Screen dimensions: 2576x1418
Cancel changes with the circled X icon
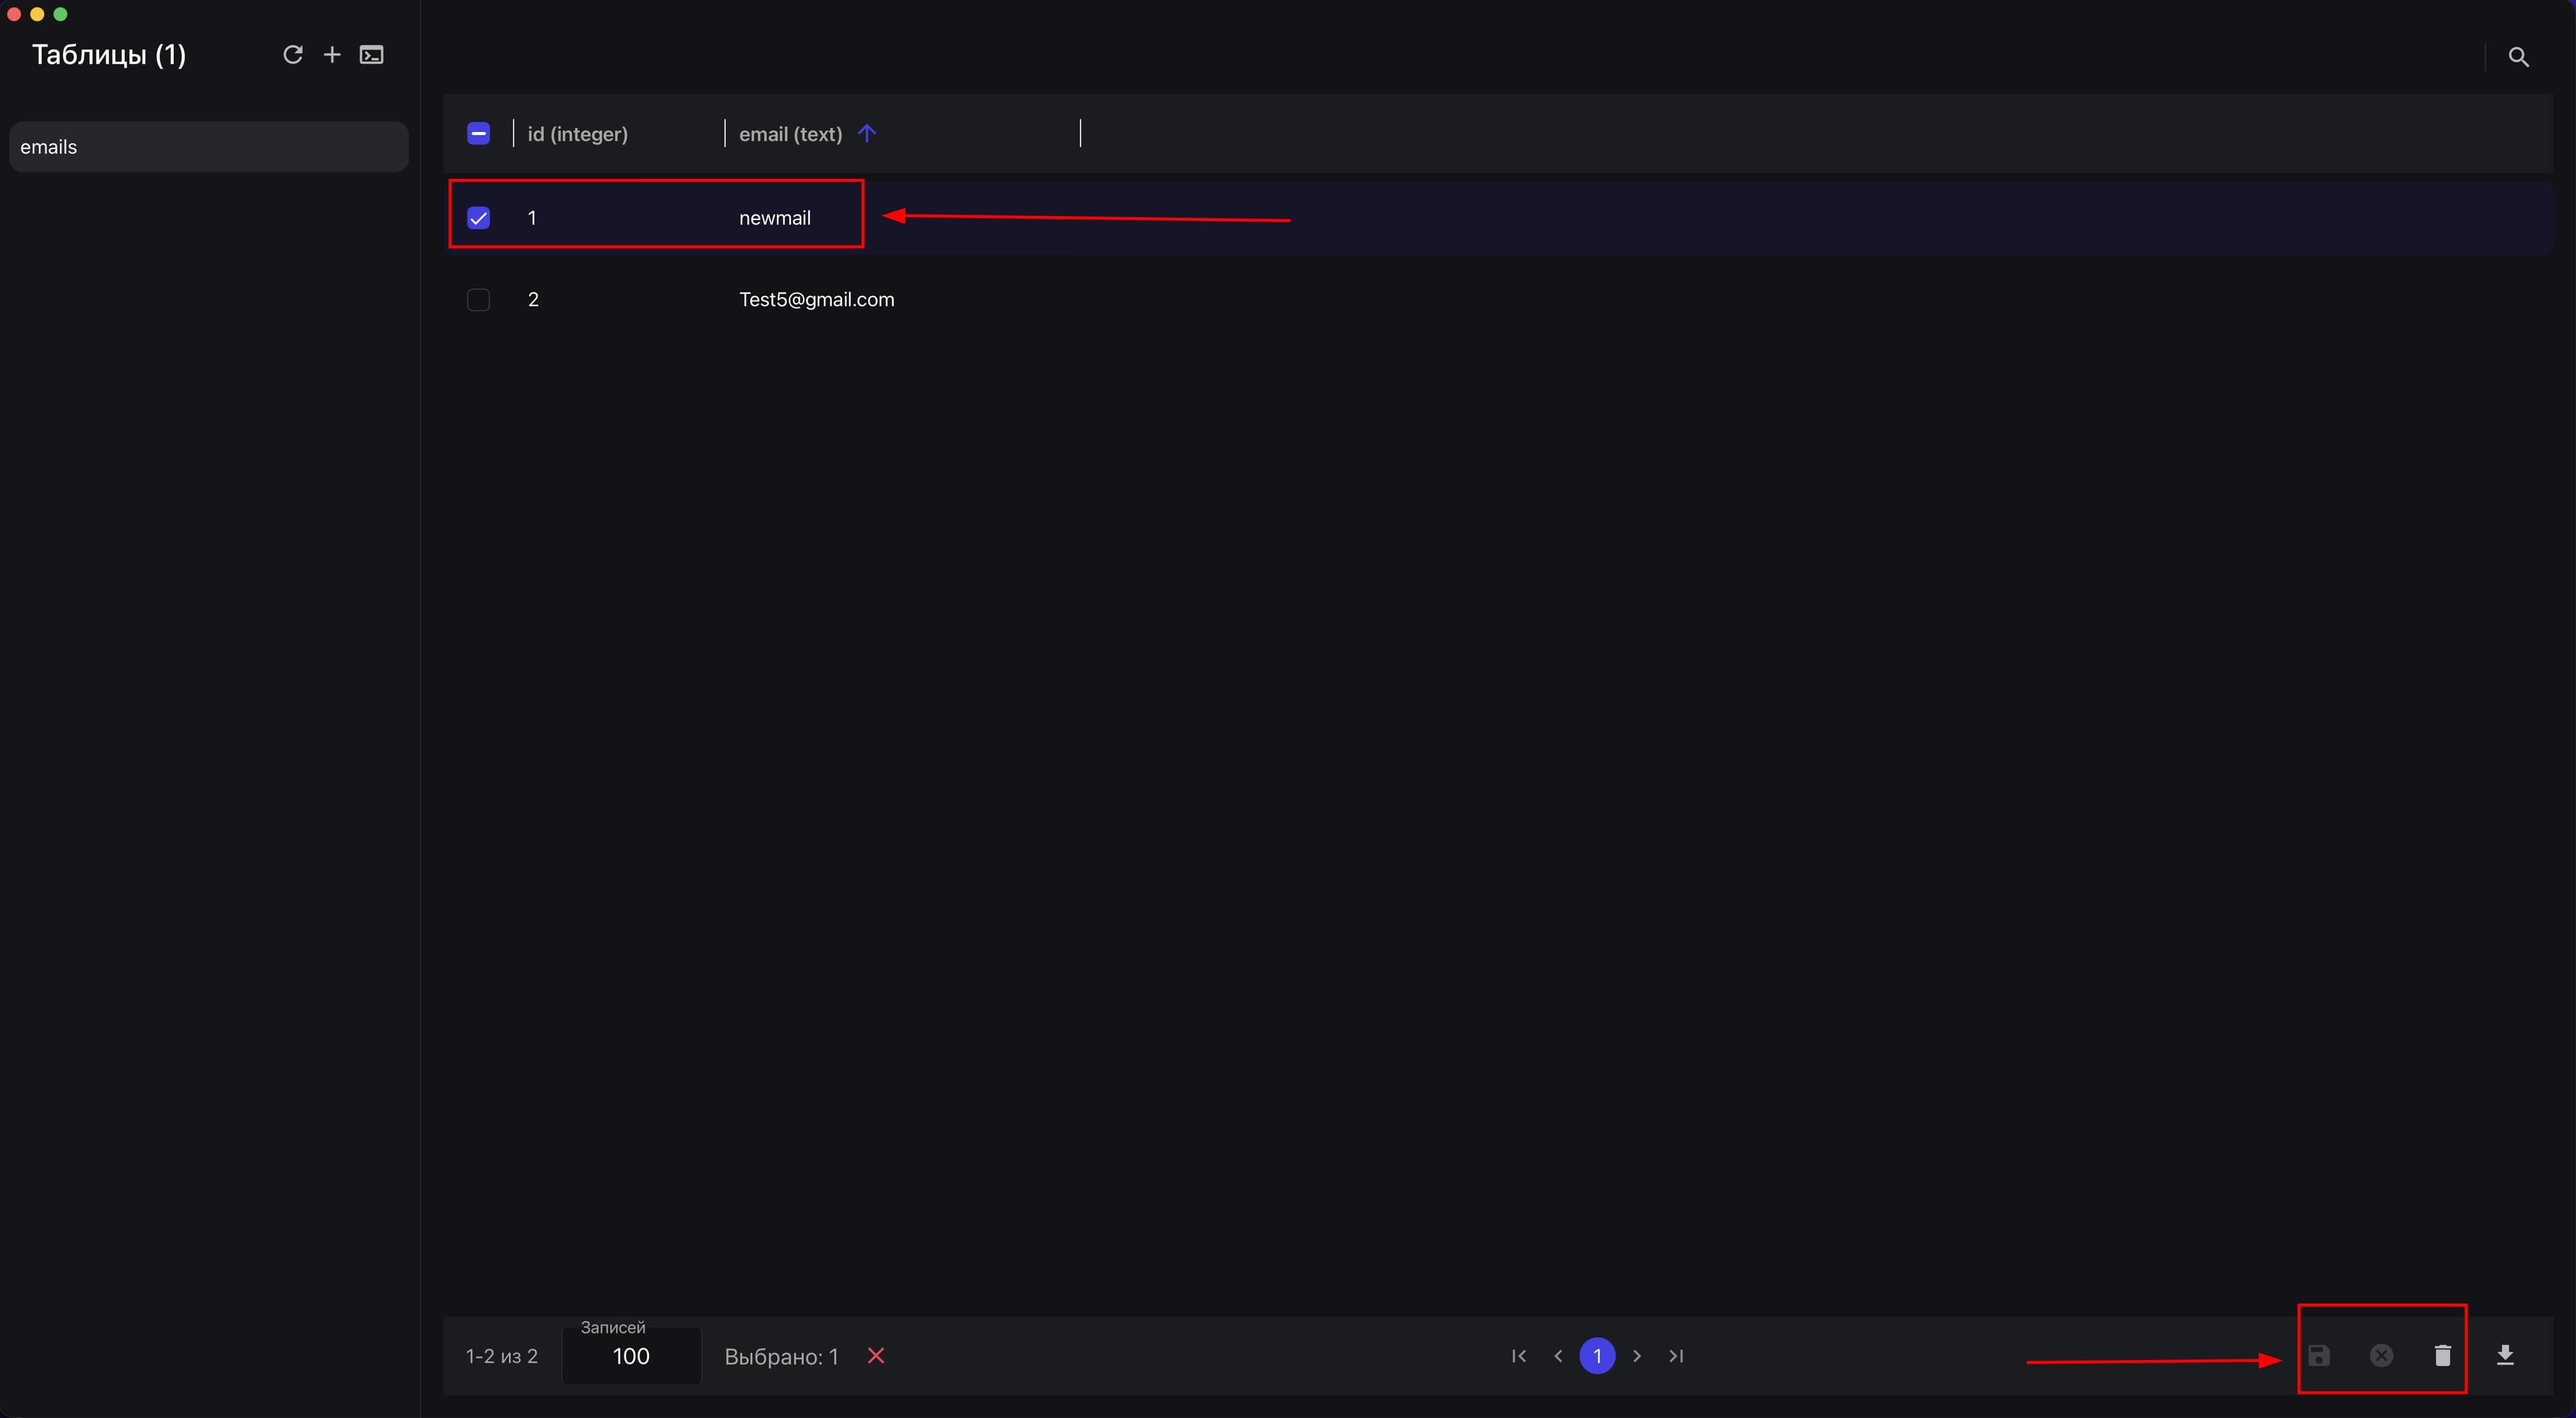2381,1356
